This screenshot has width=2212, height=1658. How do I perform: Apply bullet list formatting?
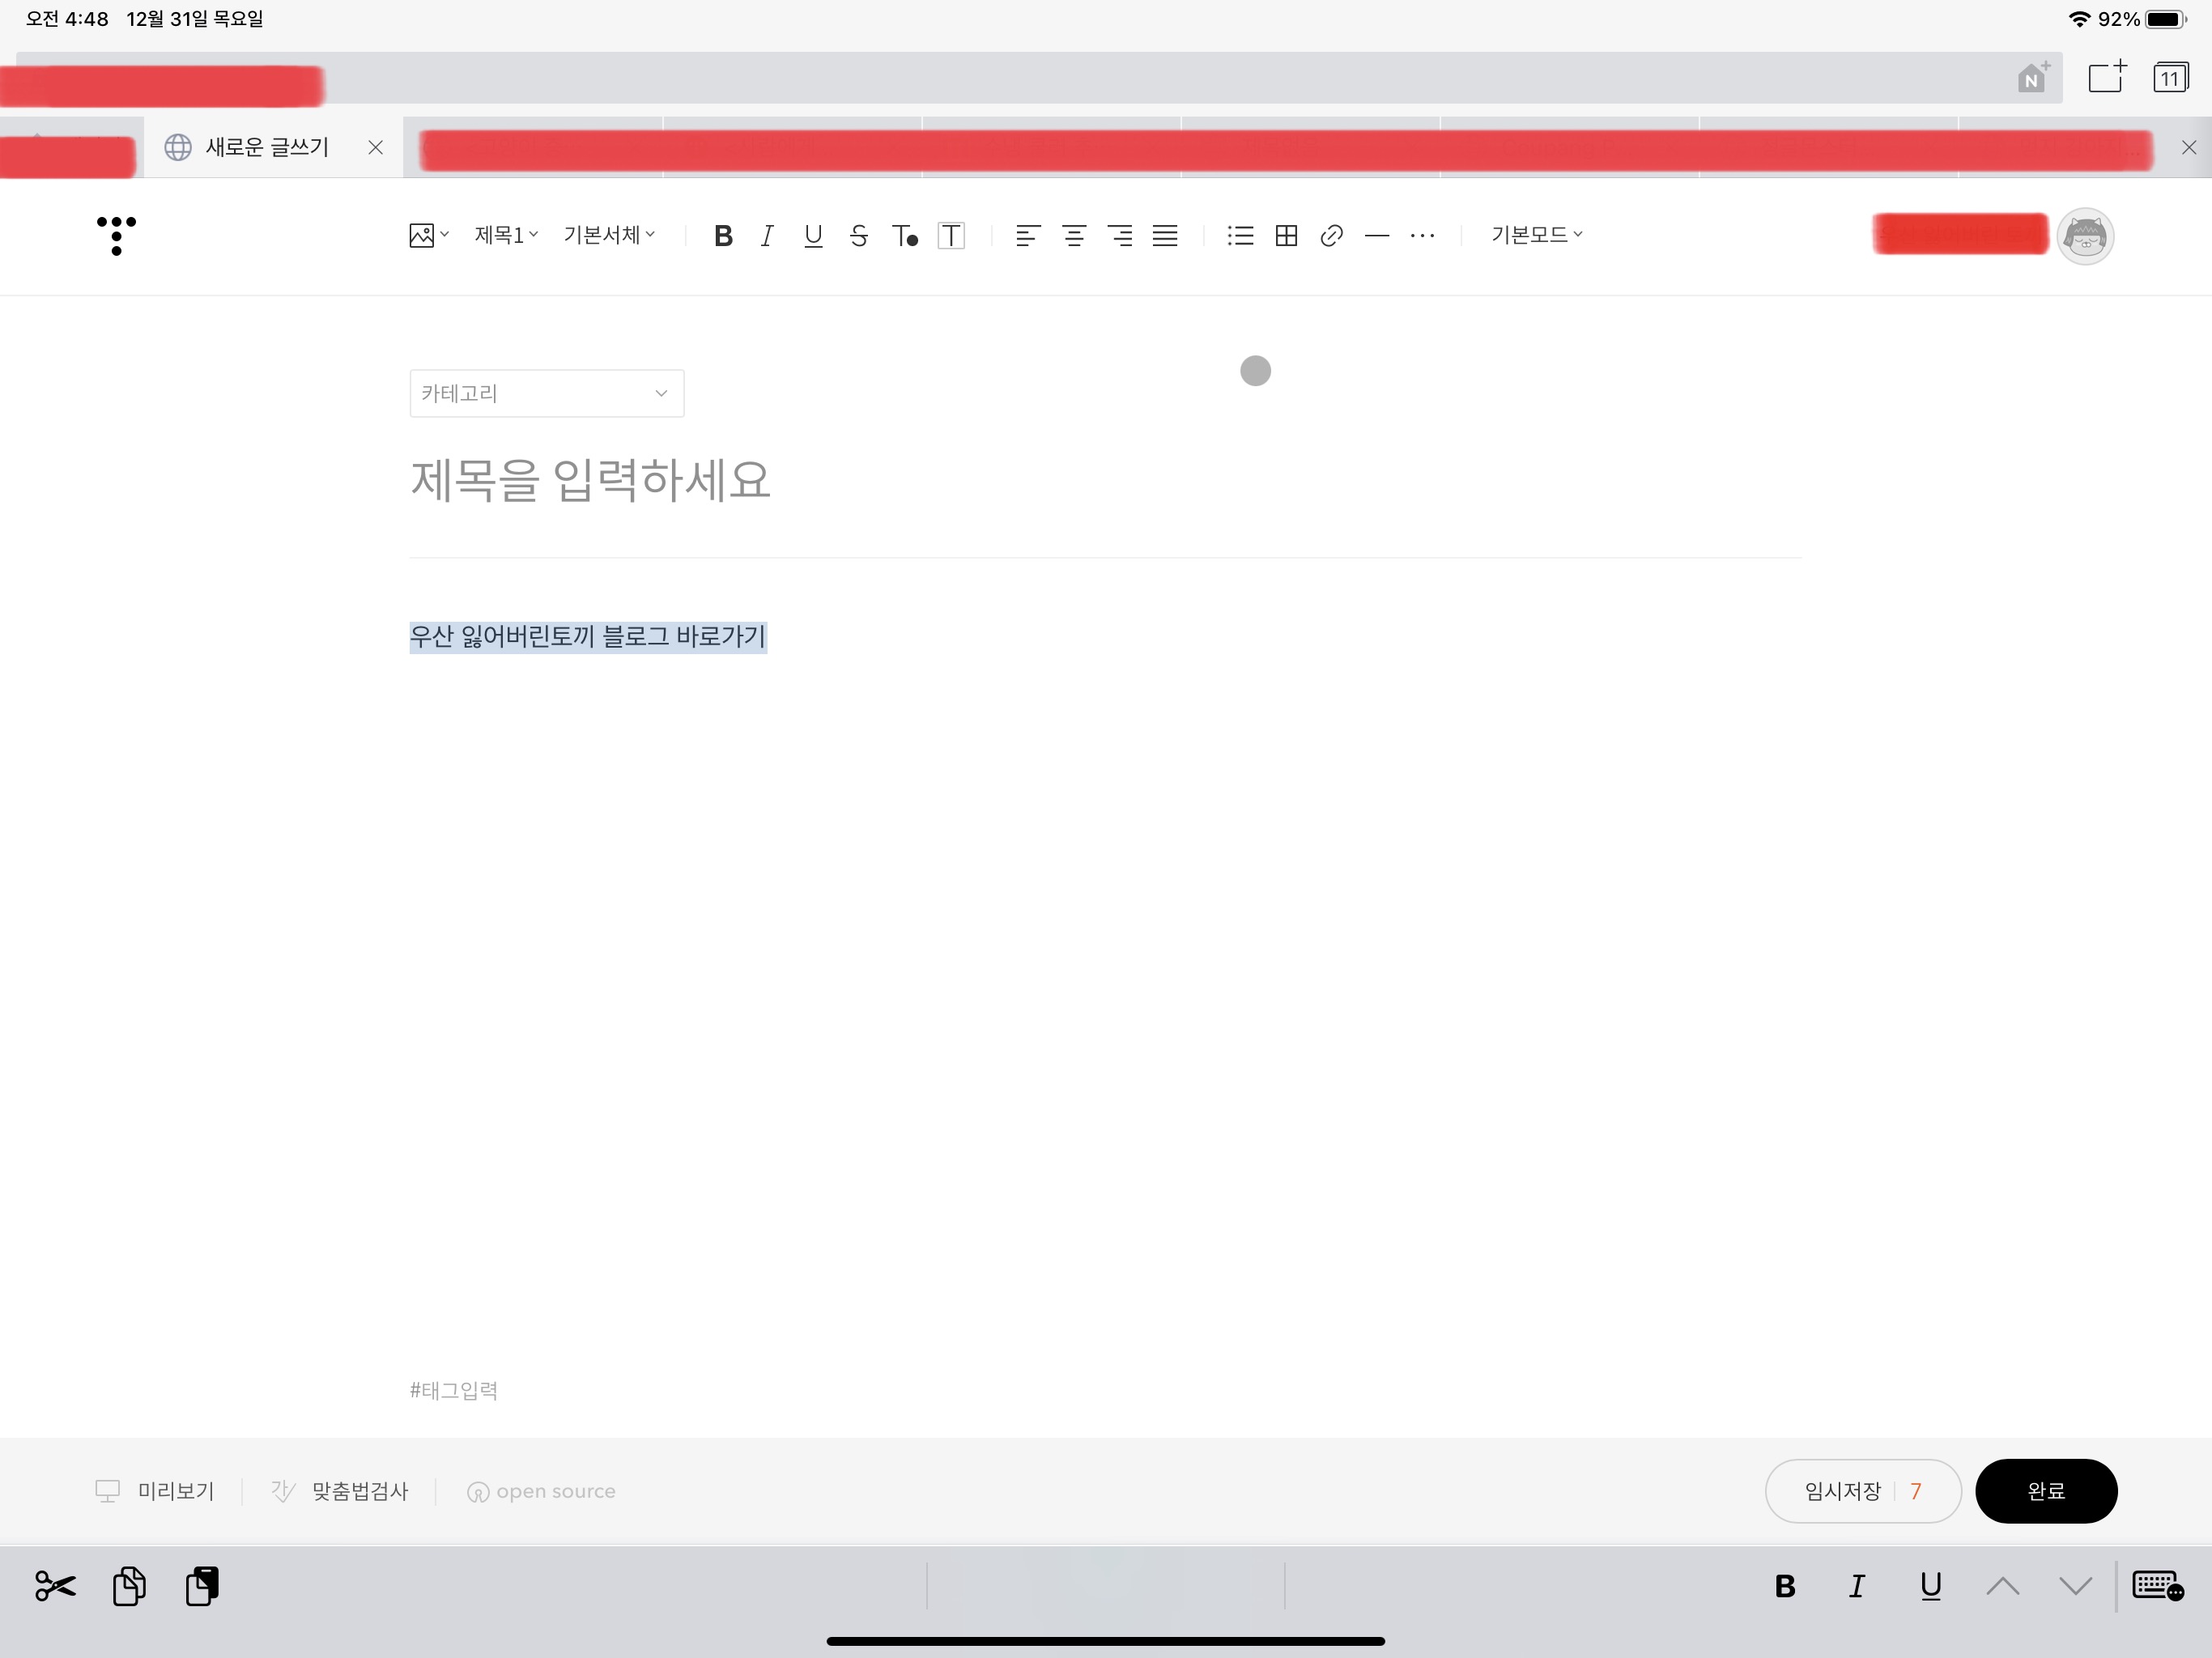click(x=1240, y=236)
